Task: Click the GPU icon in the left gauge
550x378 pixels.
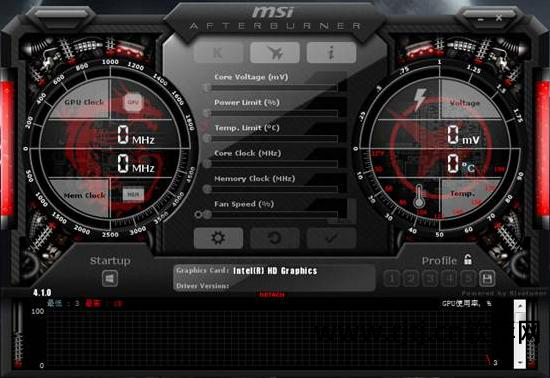Action: tap(133, 102)
